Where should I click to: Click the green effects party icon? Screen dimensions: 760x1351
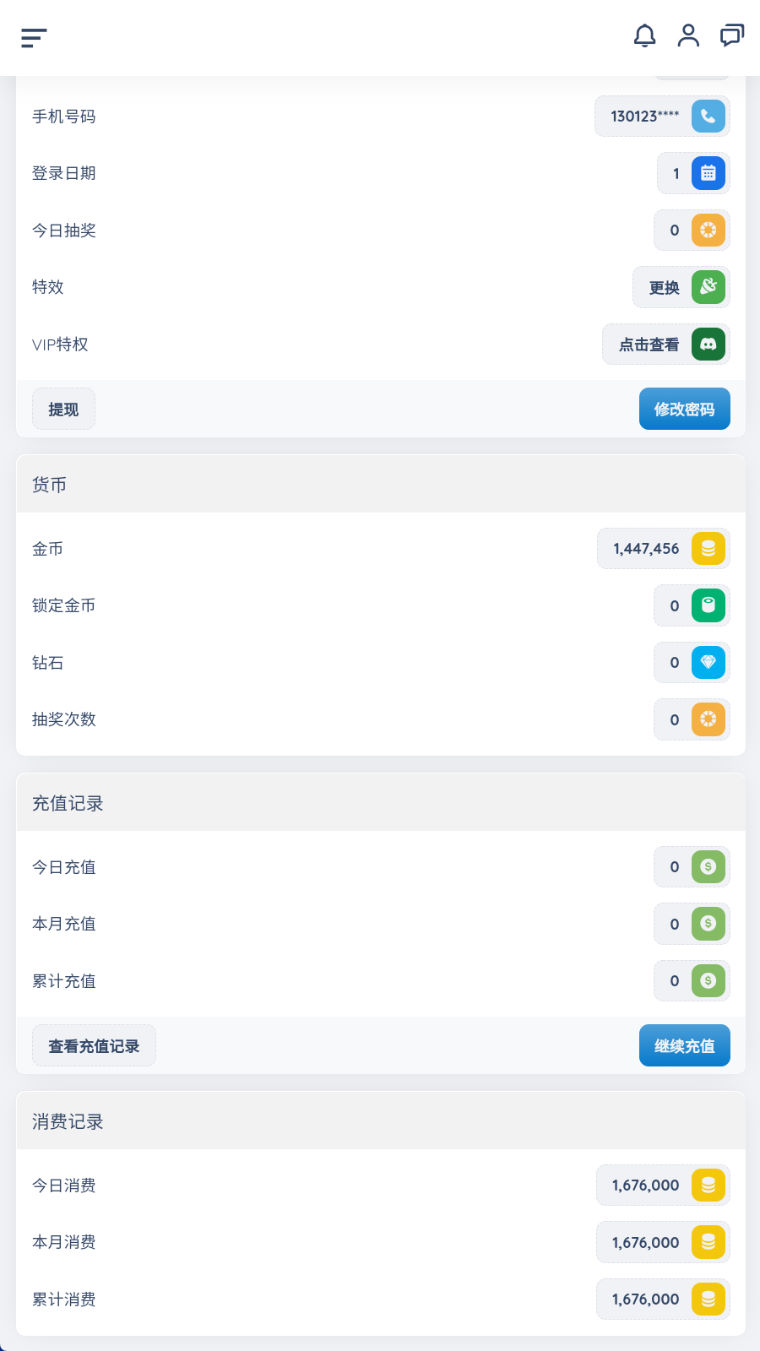[x=708, y=287]
